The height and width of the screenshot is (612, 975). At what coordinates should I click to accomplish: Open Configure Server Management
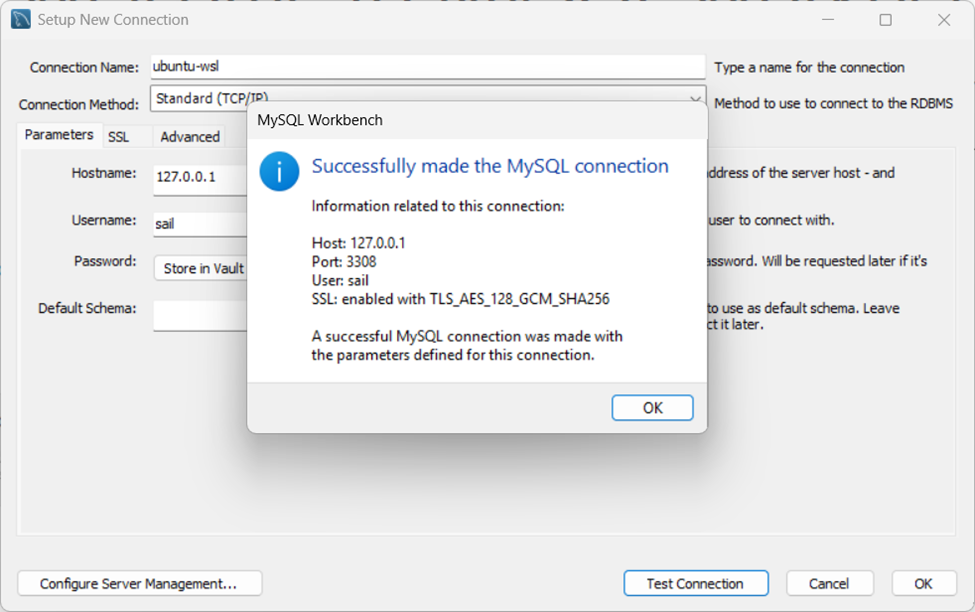pyautogui.click(x=139, y=583)
